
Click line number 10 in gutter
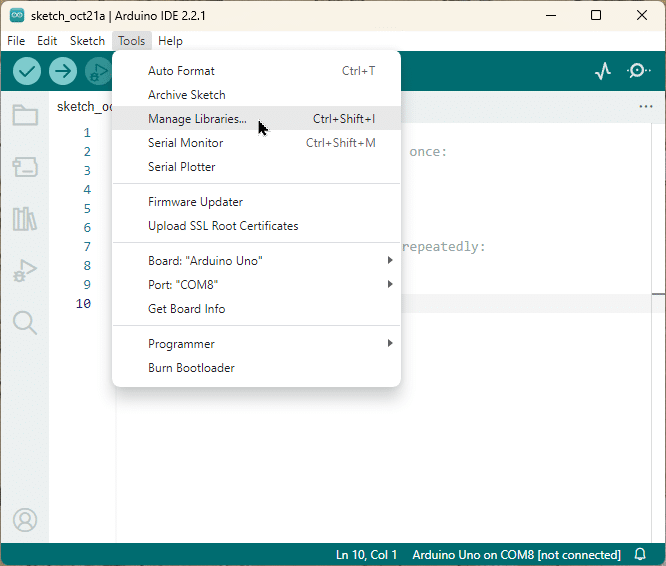83,304
